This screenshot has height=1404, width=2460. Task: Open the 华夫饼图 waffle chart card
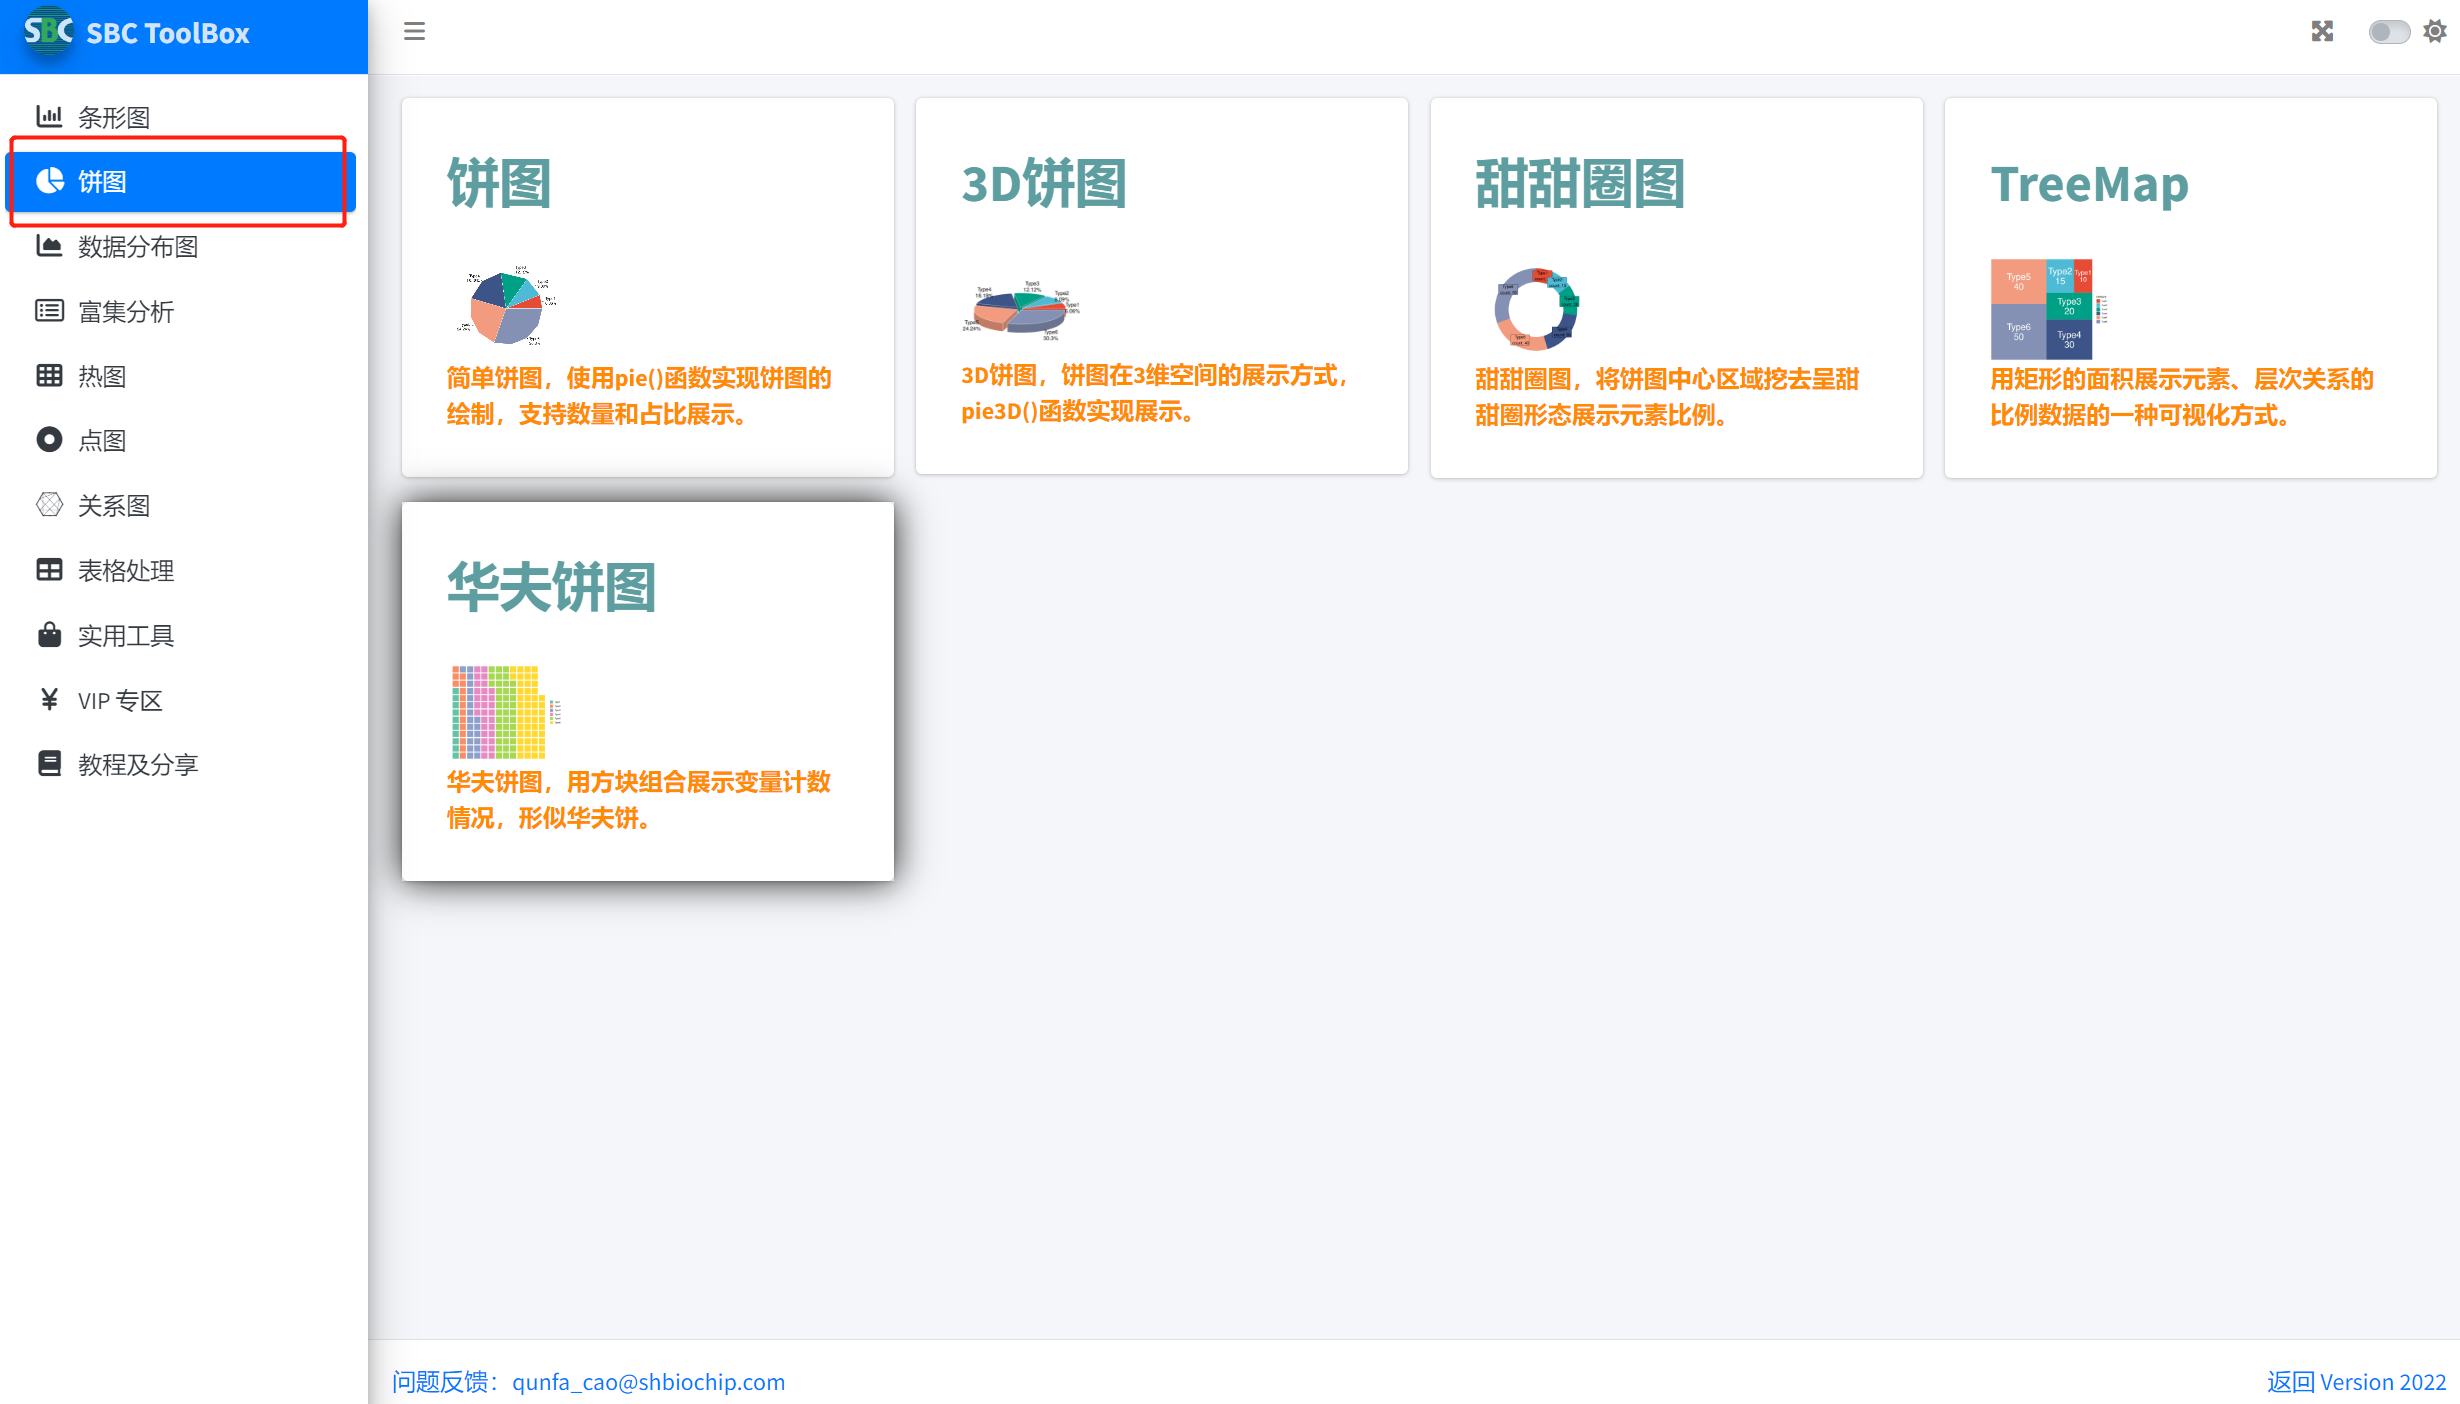click(648, 690)
